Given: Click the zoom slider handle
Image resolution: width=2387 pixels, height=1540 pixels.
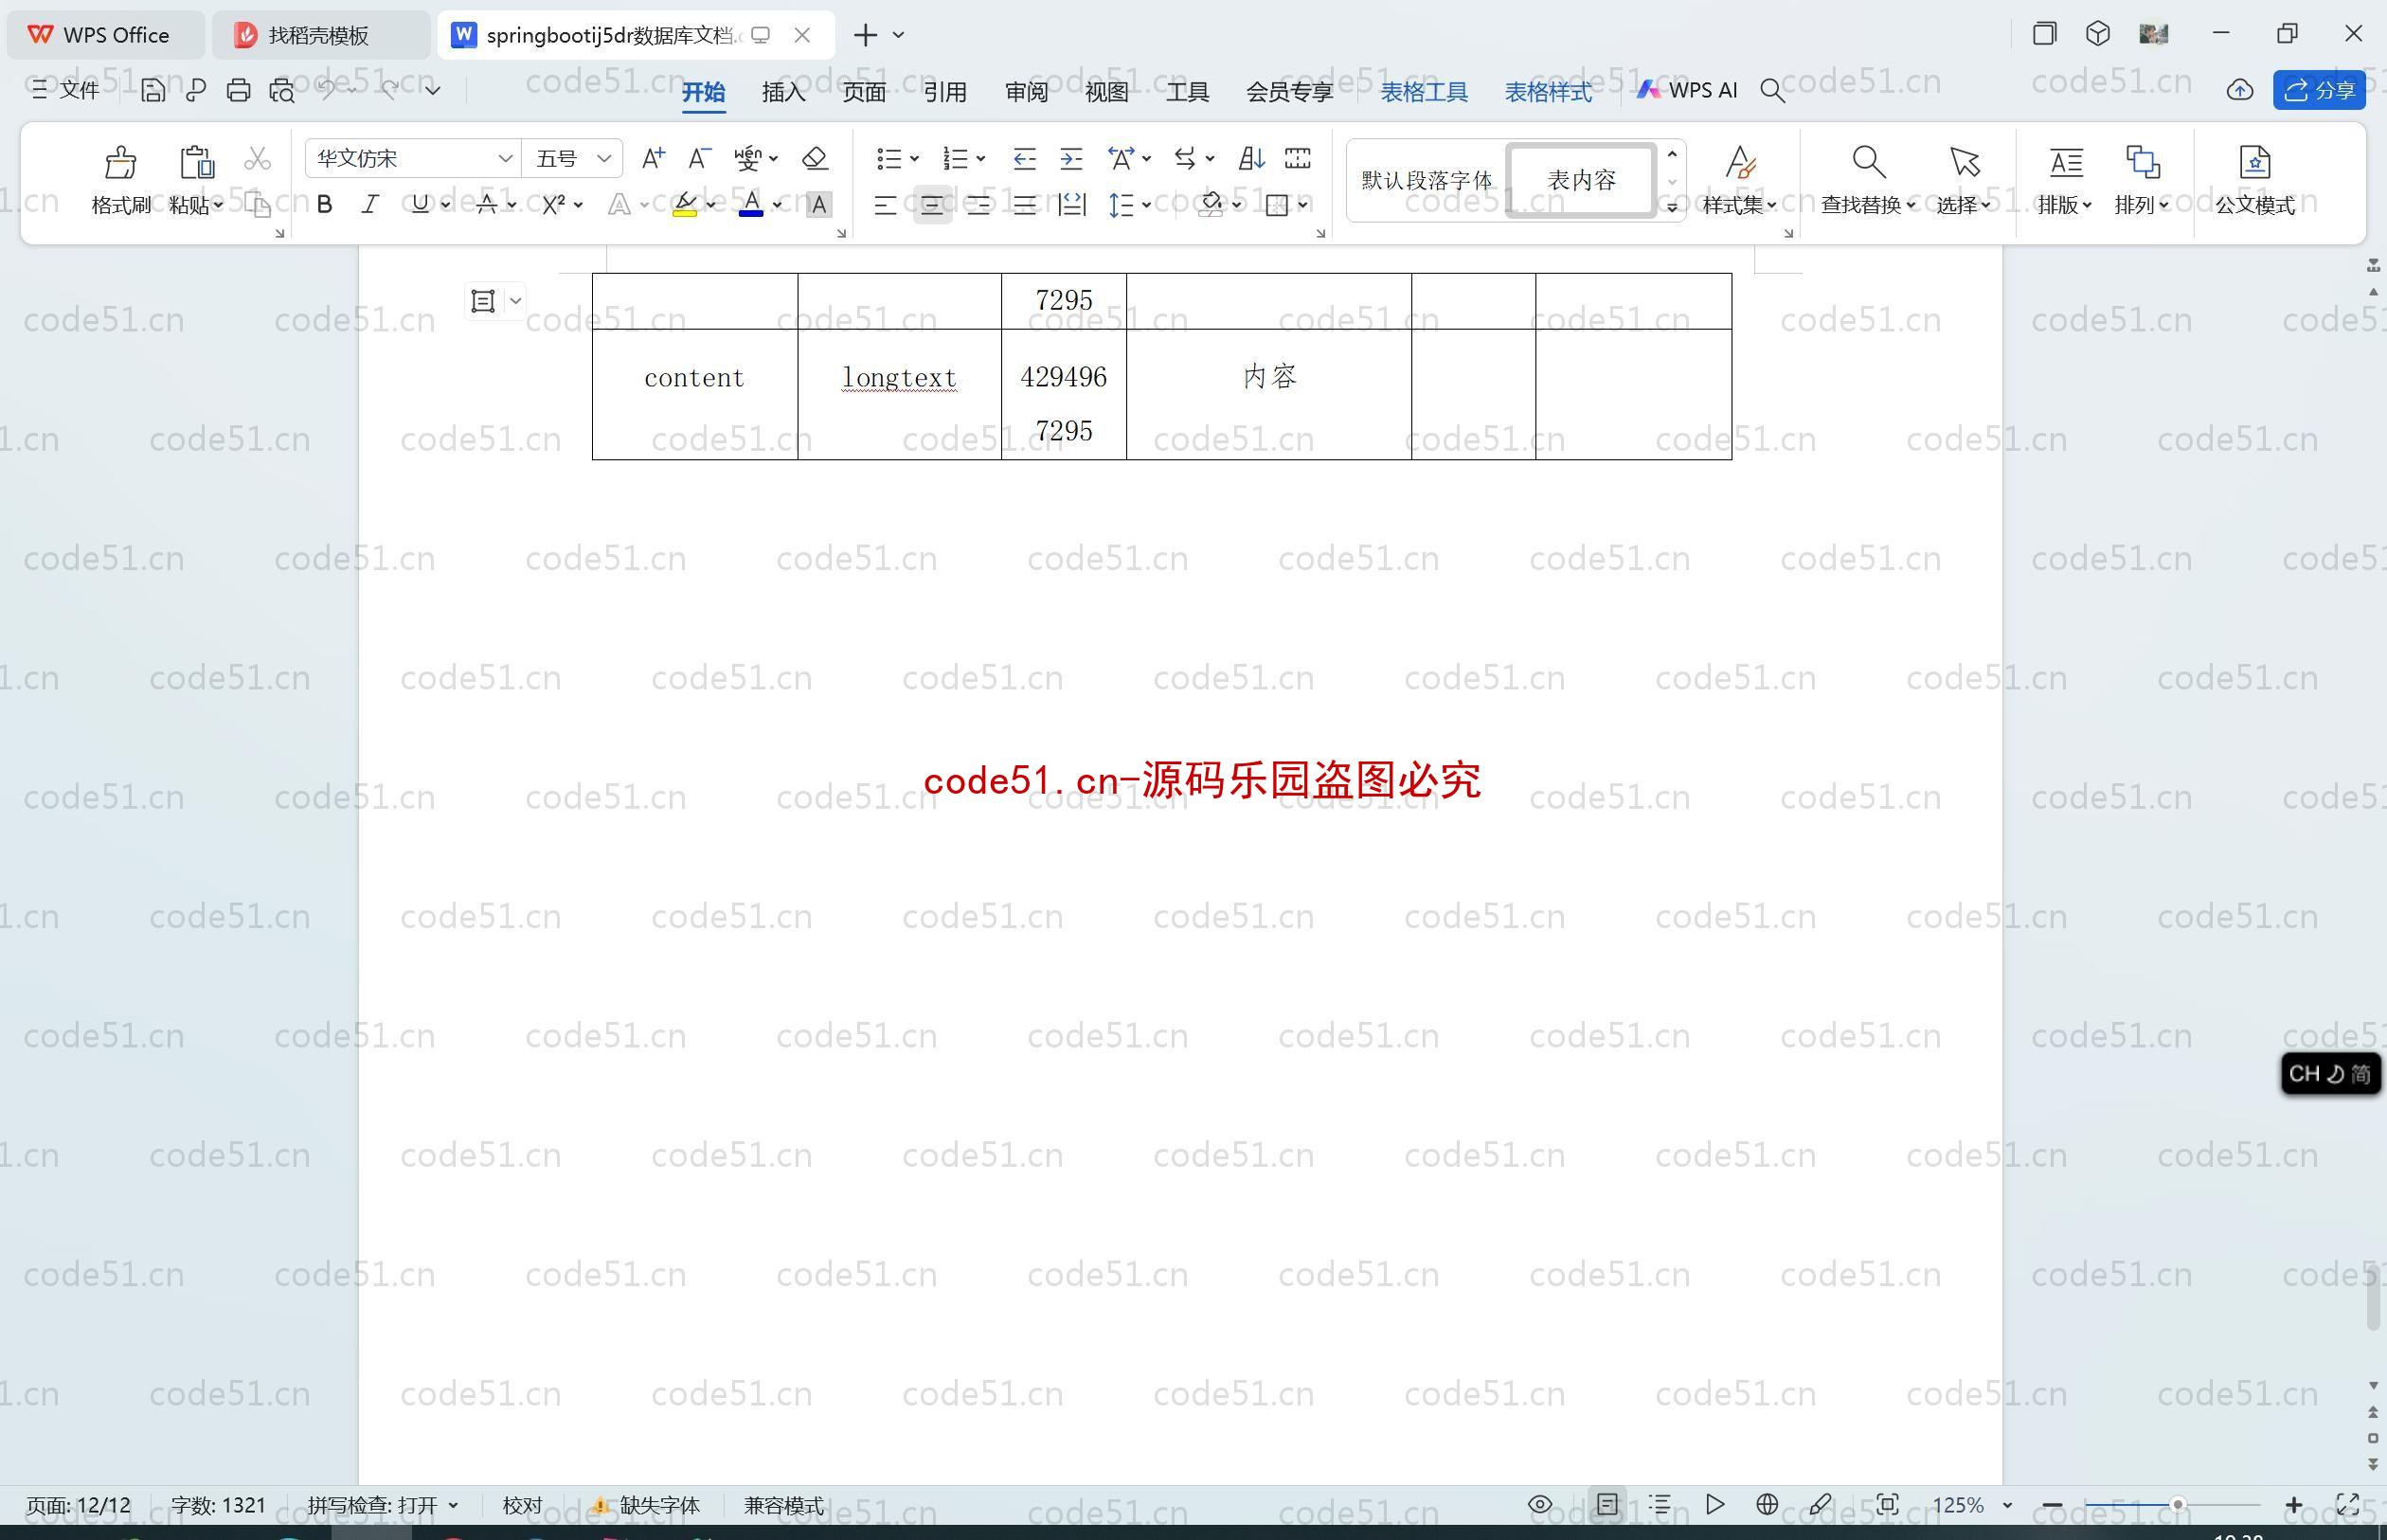Looking at the screenshot, I should pos(2177,1505).
